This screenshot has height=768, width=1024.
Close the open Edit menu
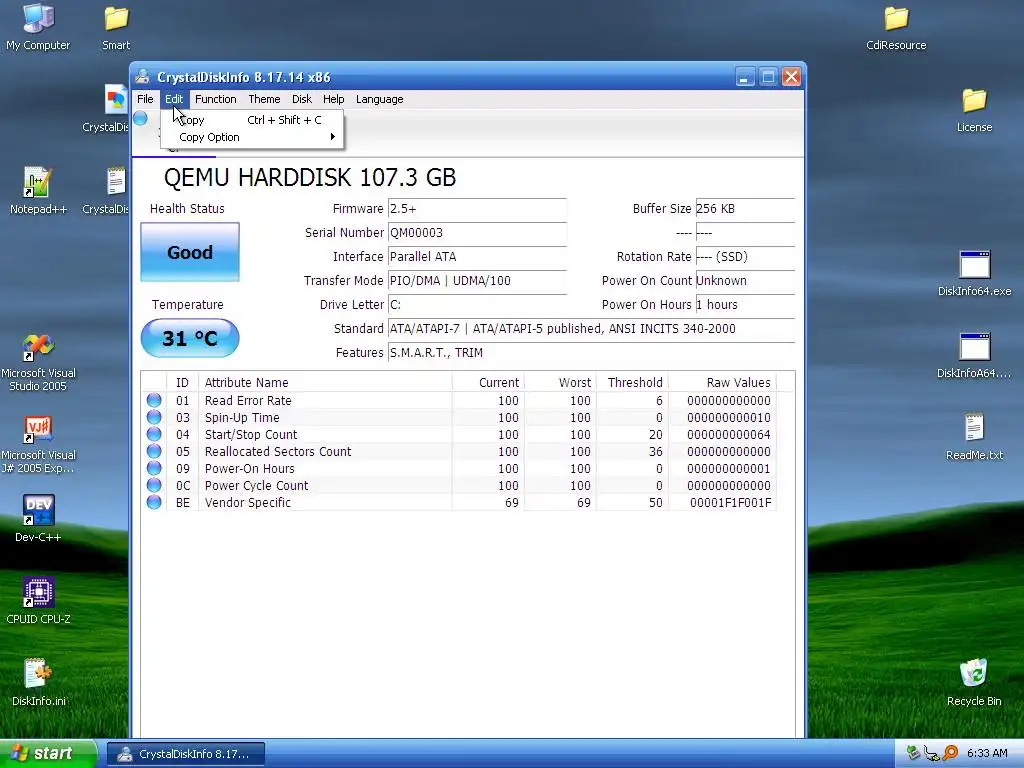point(174,99)
